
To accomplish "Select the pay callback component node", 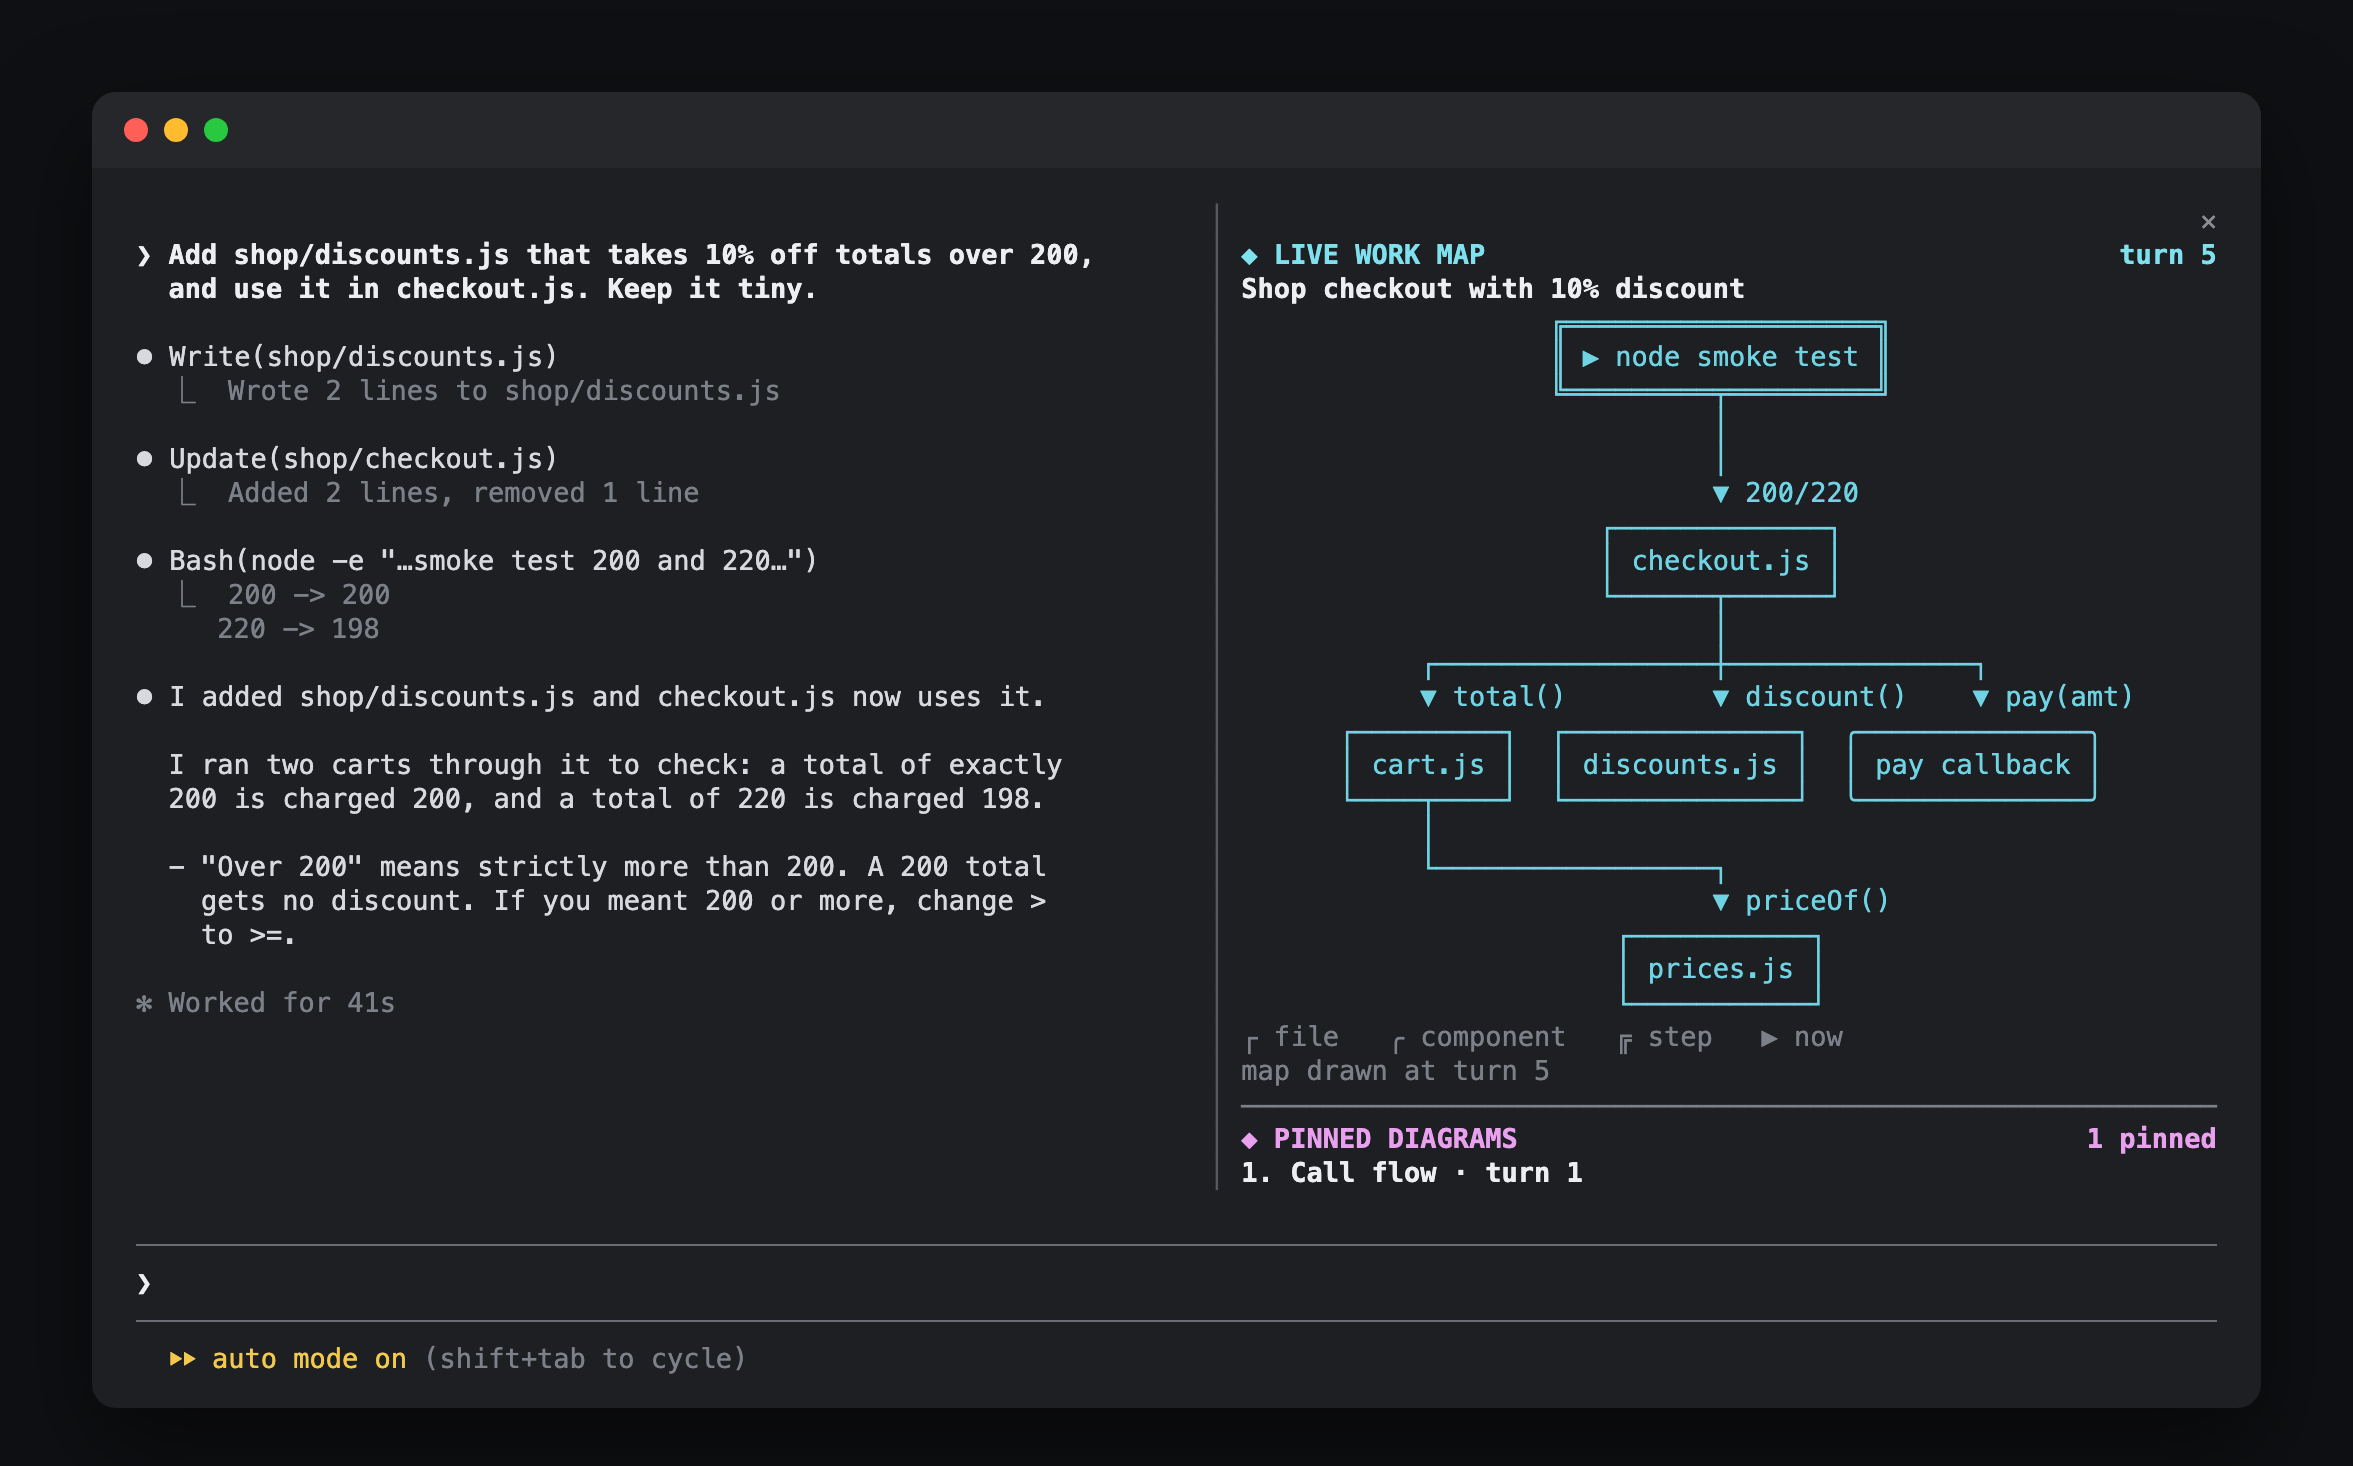I will pos(1972,766).
